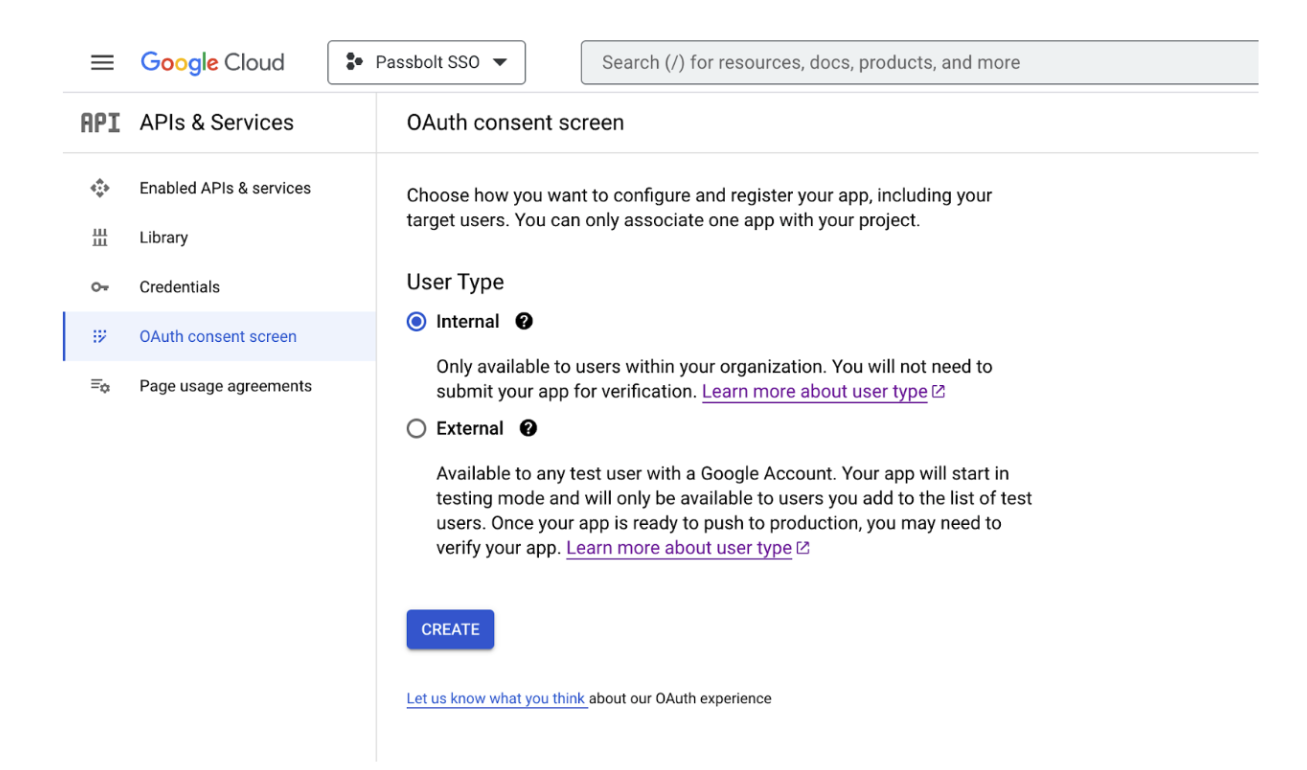Open the Let us know what you think link
The image size is (1307, 770).
pyautogui.click(x=496, y=699)
